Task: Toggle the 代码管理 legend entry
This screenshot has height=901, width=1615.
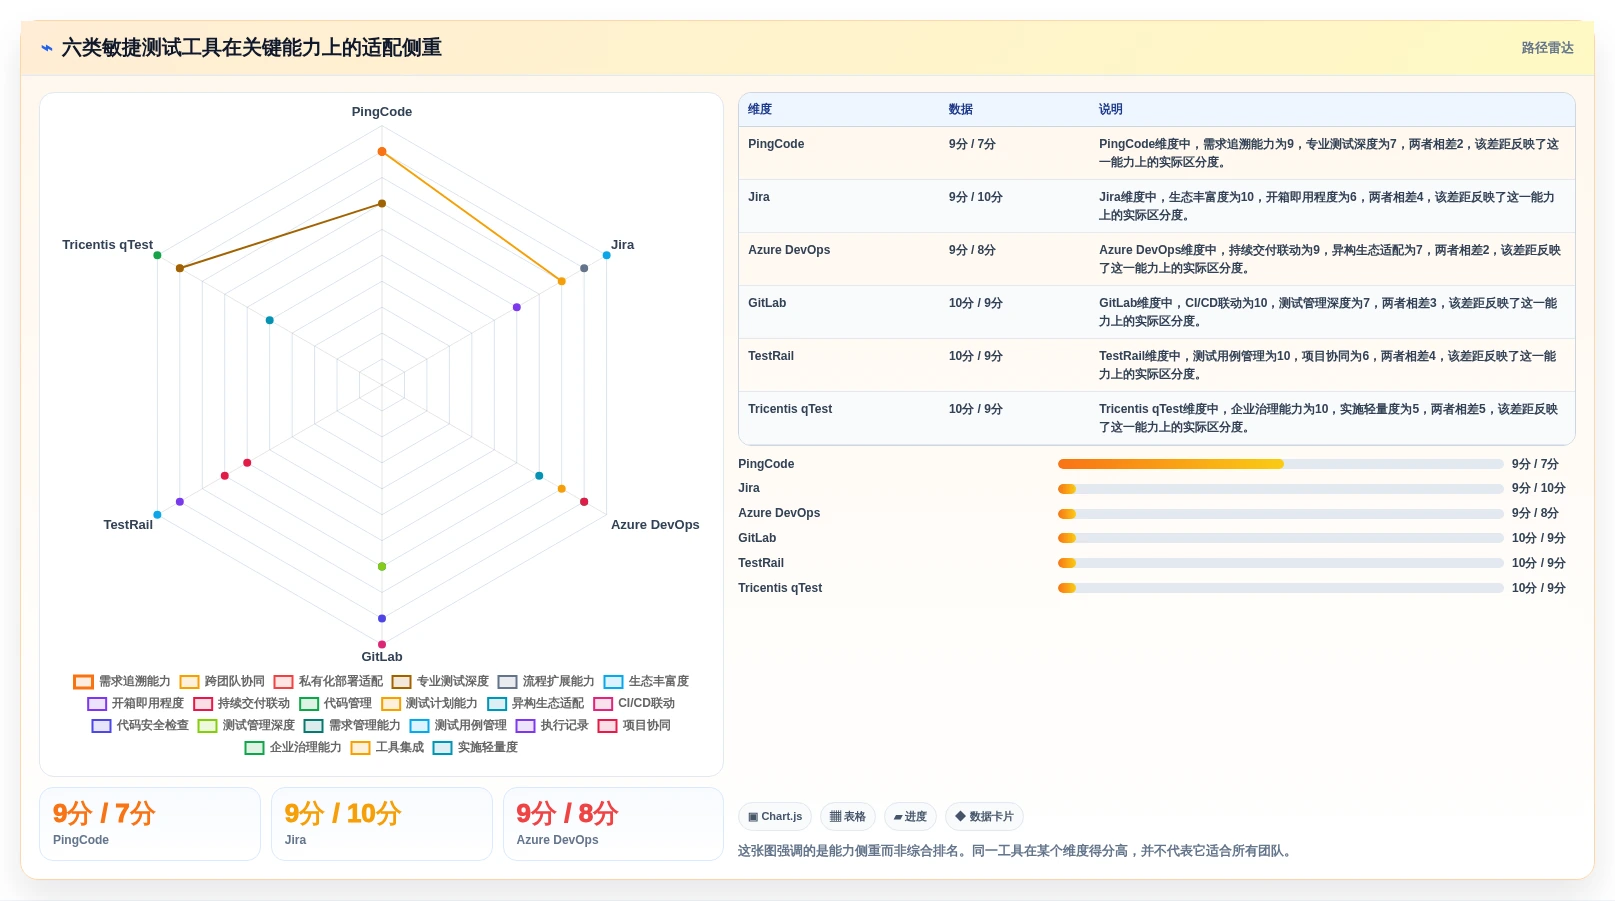Action: coord(335,703)
